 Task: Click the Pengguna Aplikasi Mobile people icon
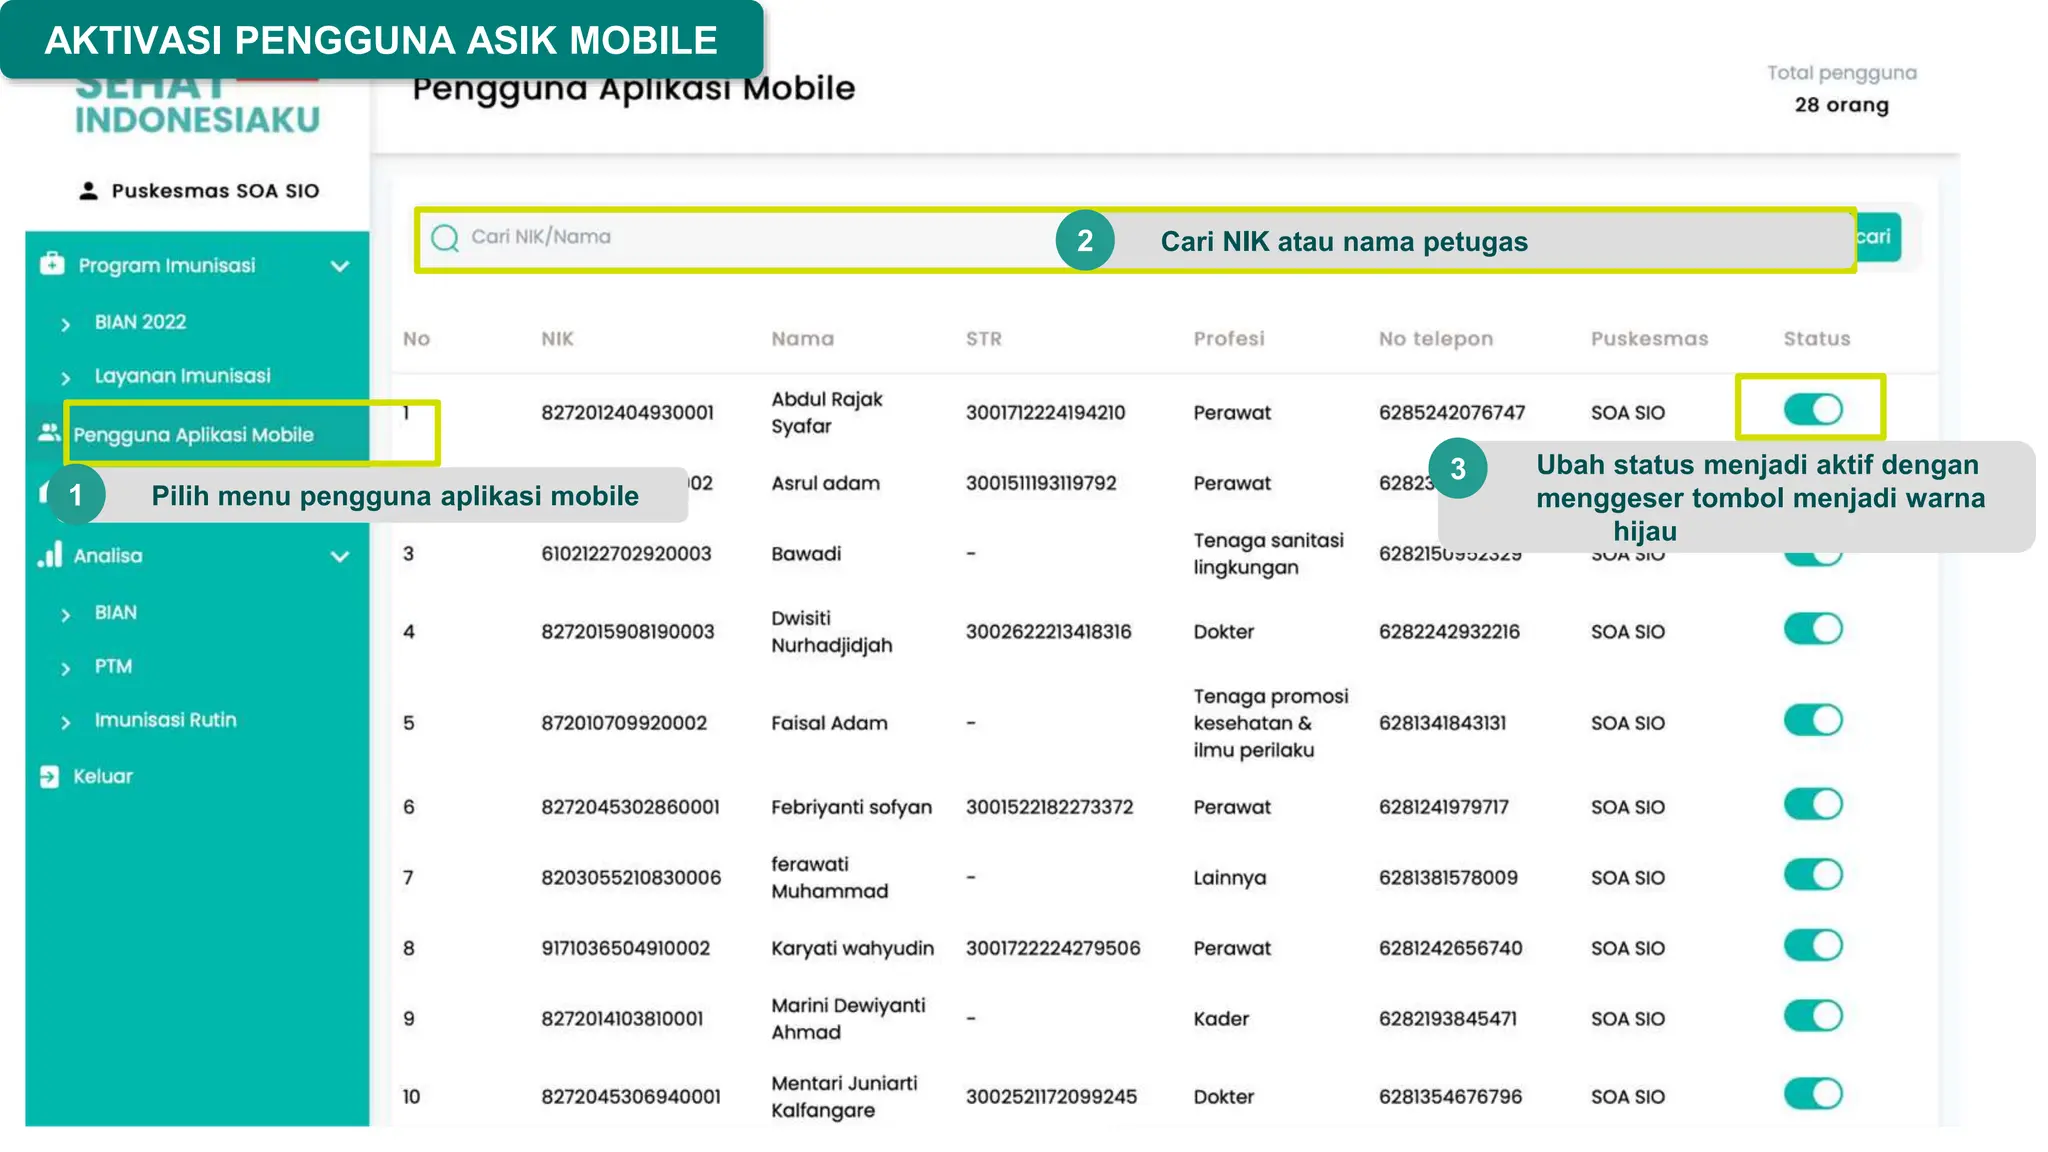49,433
